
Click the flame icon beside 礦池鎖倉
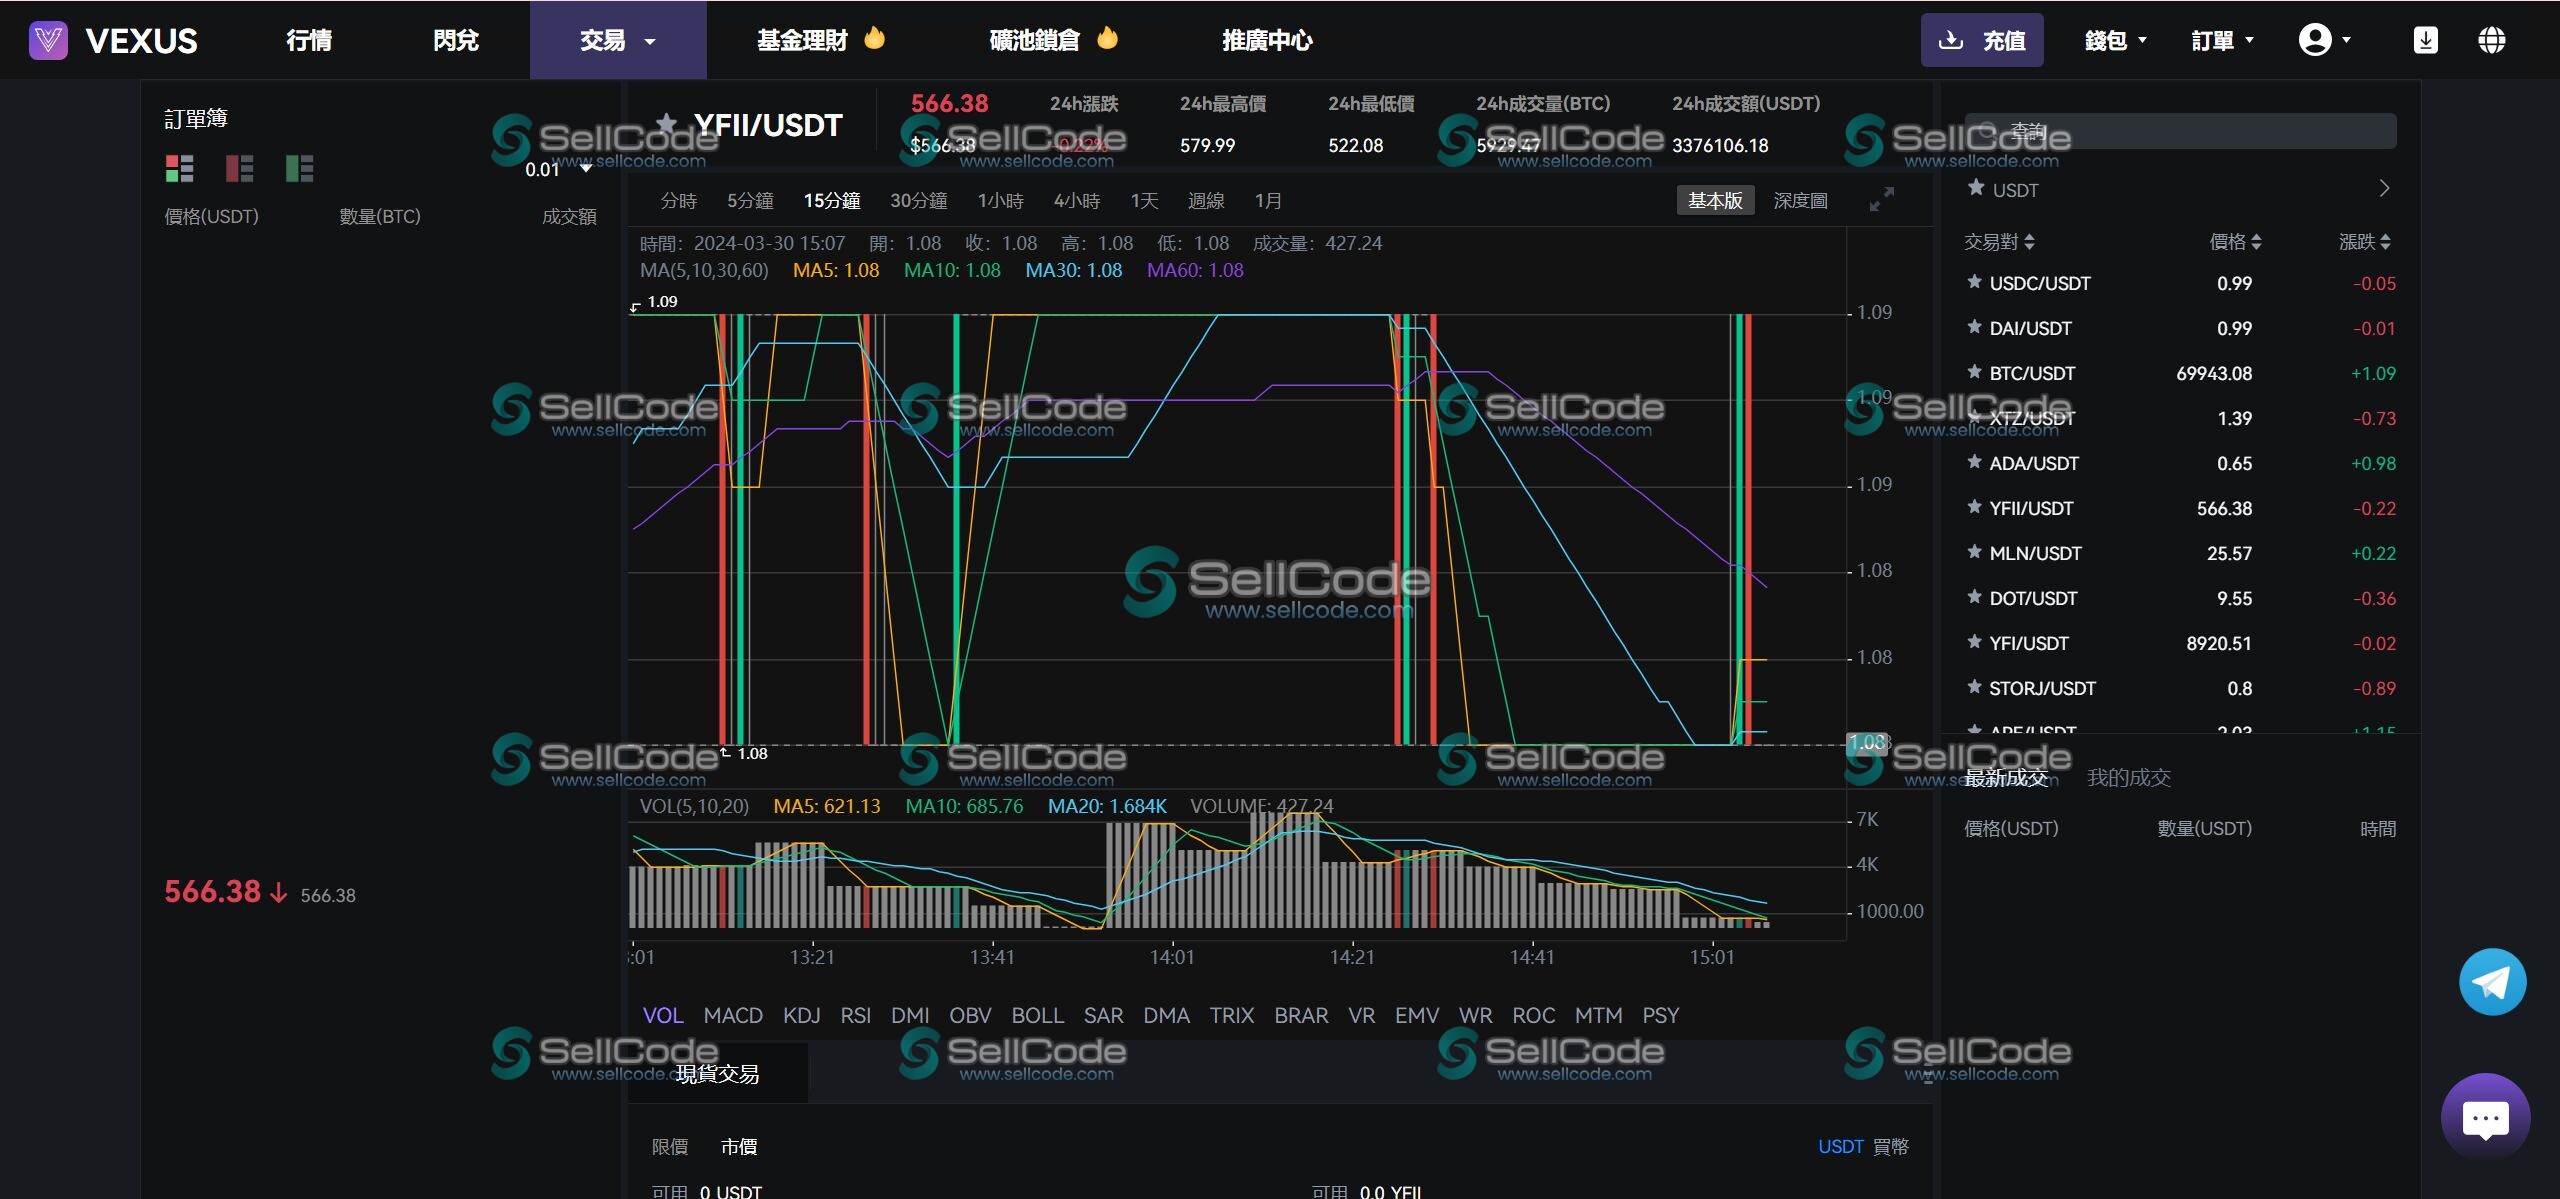coord(1107,38)
